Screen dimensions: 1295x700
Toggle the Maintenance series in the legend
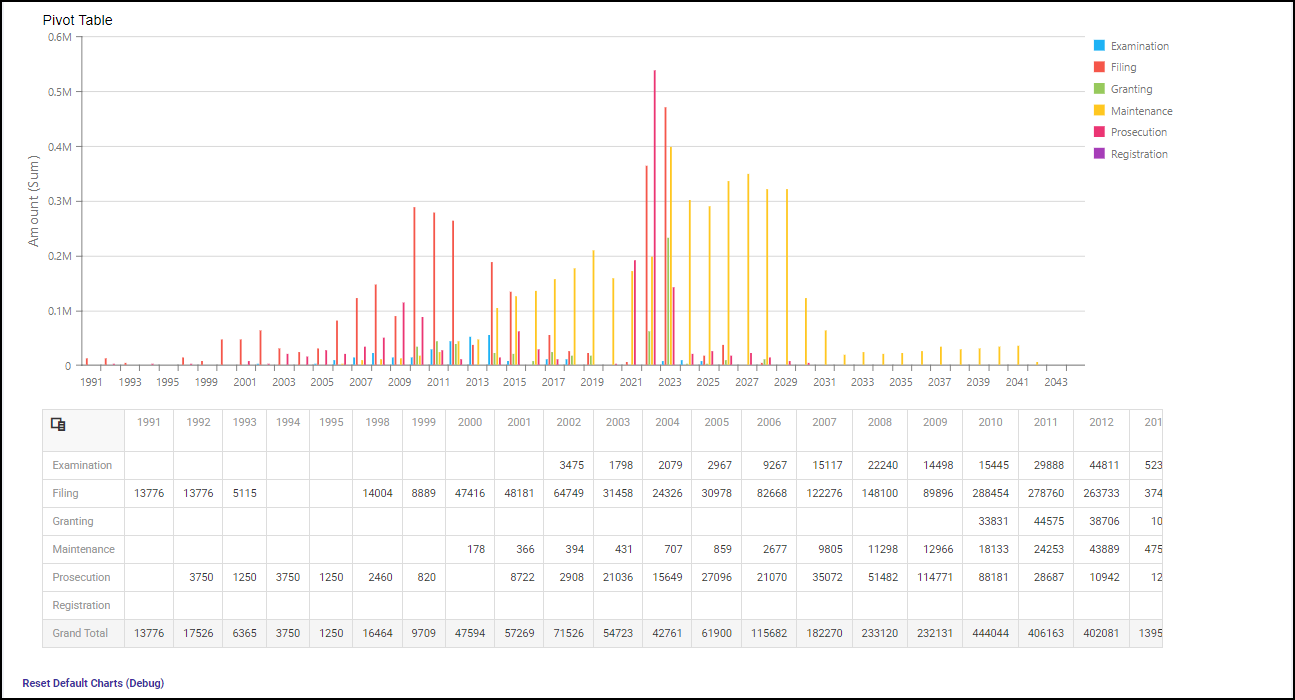click(1141, 111)
